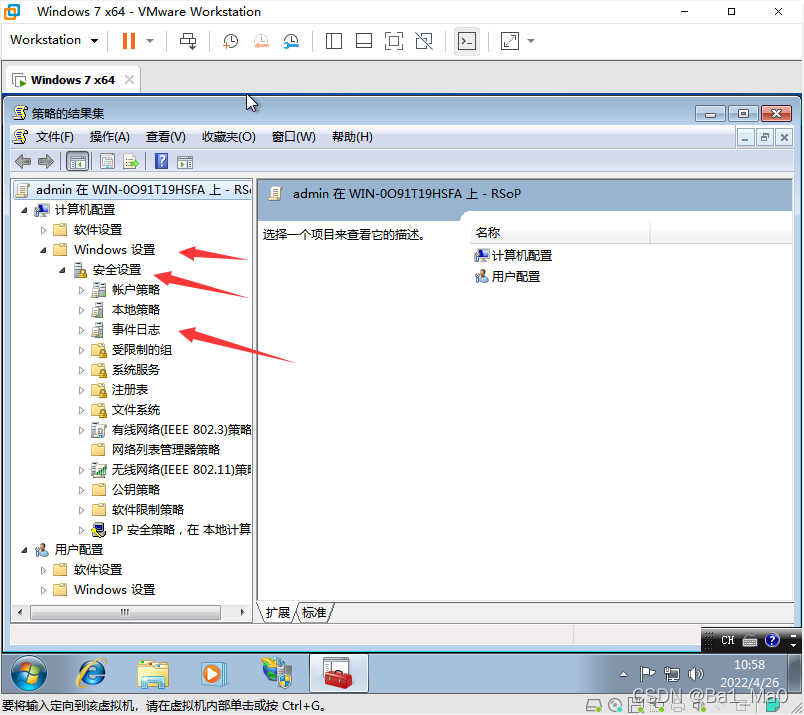Enter full screen mode icon
804x715 pixels.
pos(394,41)
